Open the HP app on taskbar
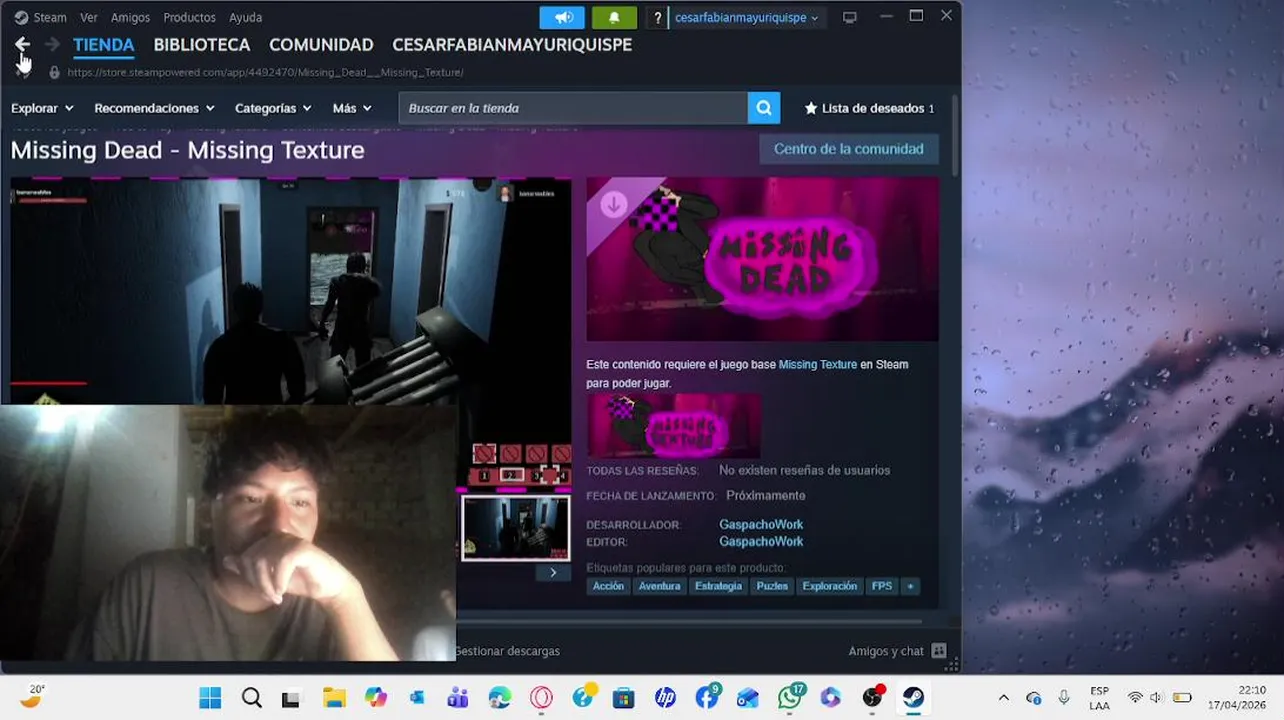This screenshot has width=1284, height=720. pos(665,698)
